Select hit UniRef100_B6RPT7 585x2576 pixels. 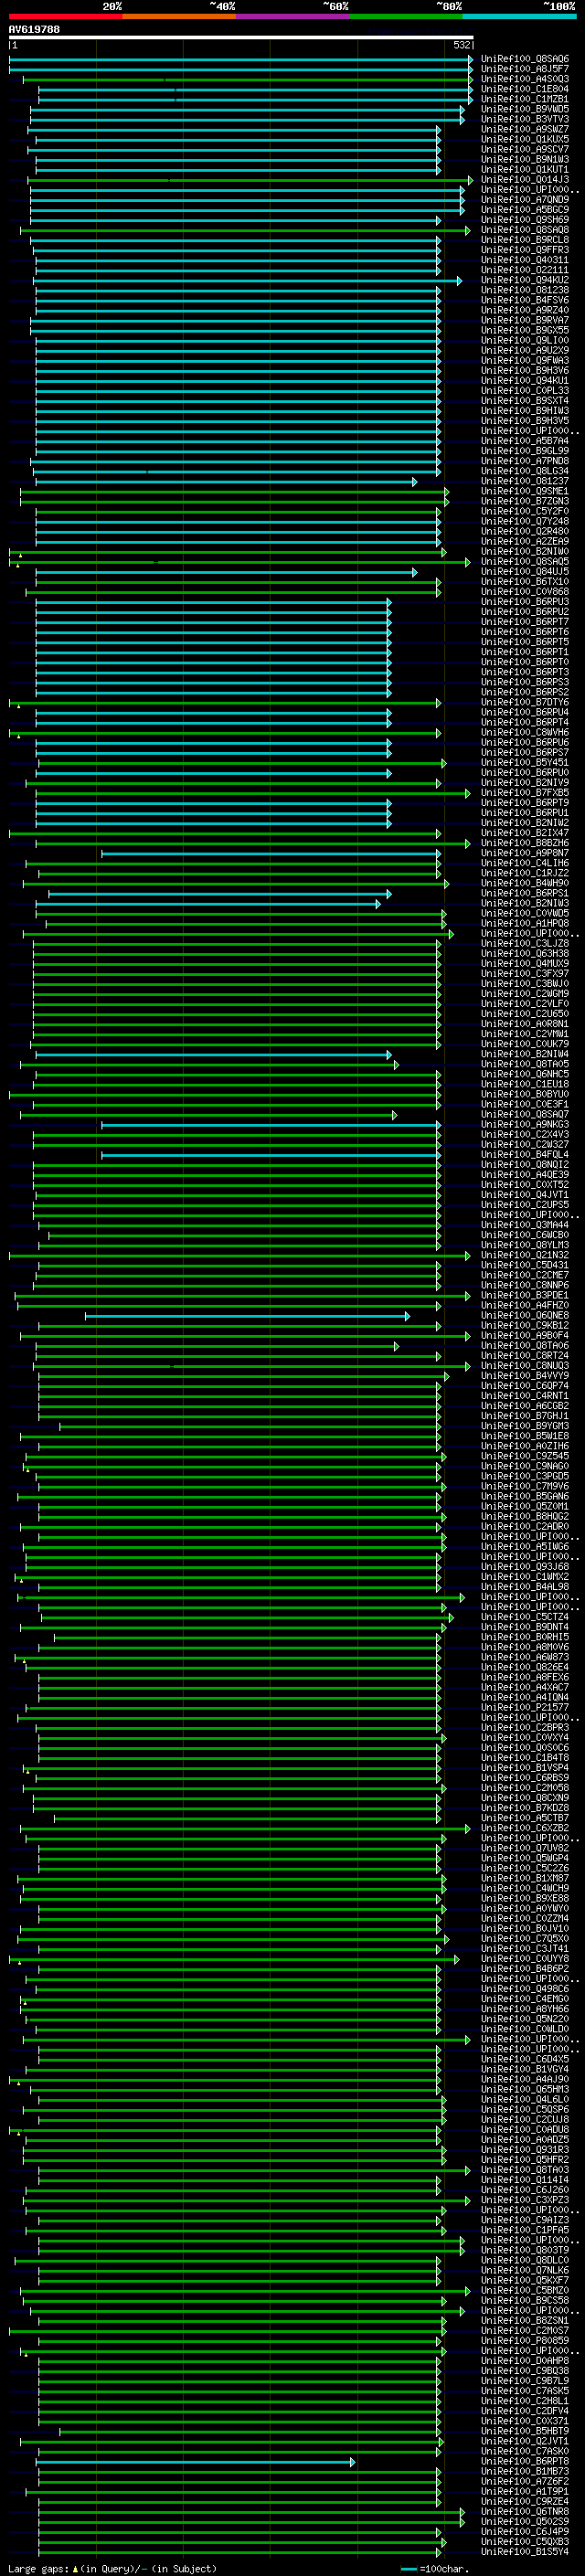point(525,622)
